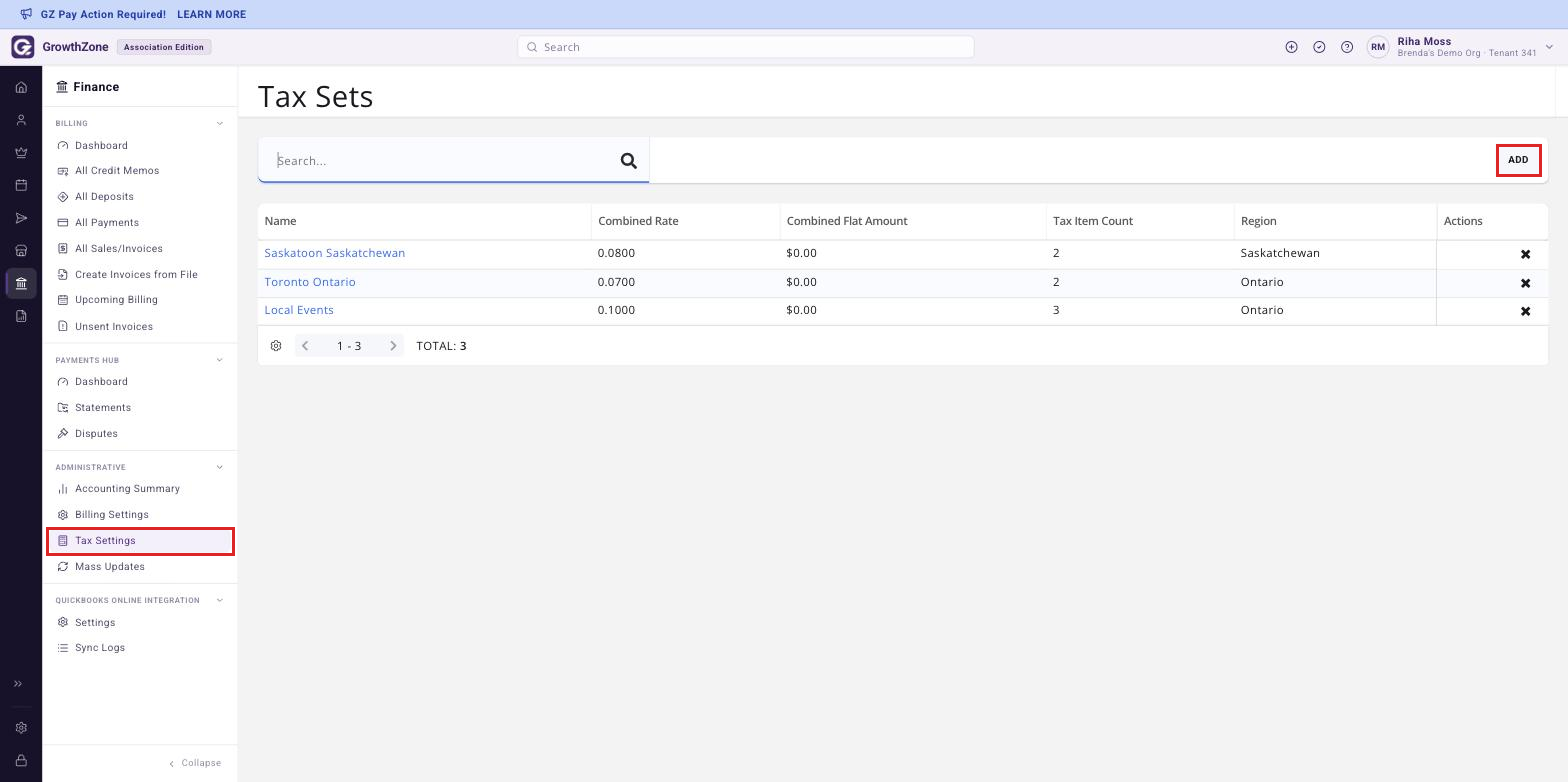
Task: Click the ADD button
Action: coord(1518,160)
